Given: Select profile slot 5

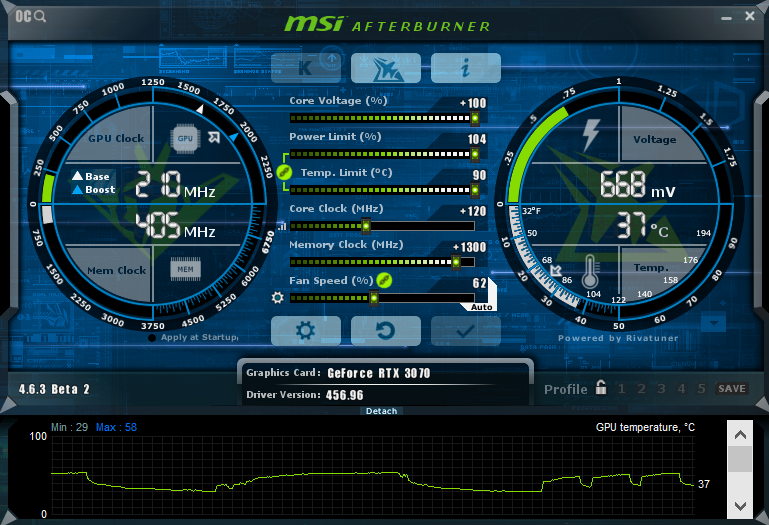Looking at the screenshot, I should pyautogui.click(x=701, y=389).
